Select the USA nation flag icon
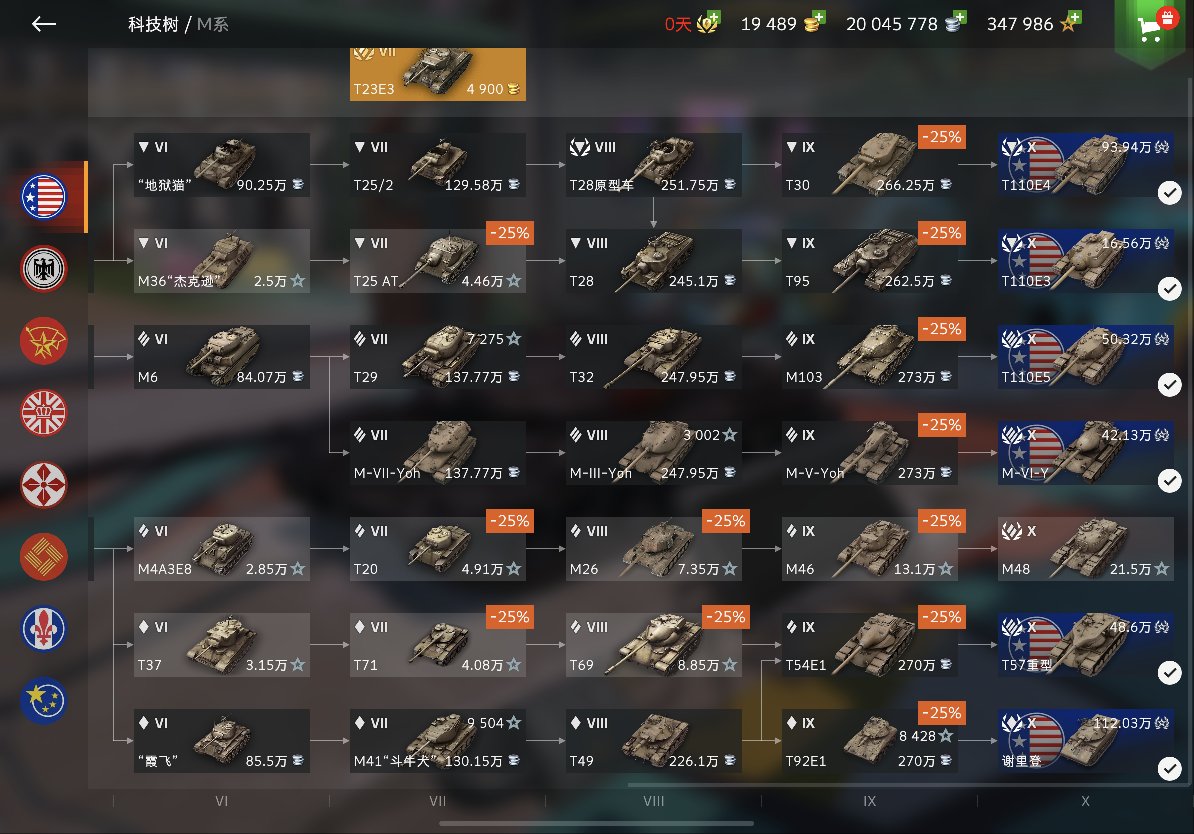Screen dimensions: 1194x834 pos(43,197)
